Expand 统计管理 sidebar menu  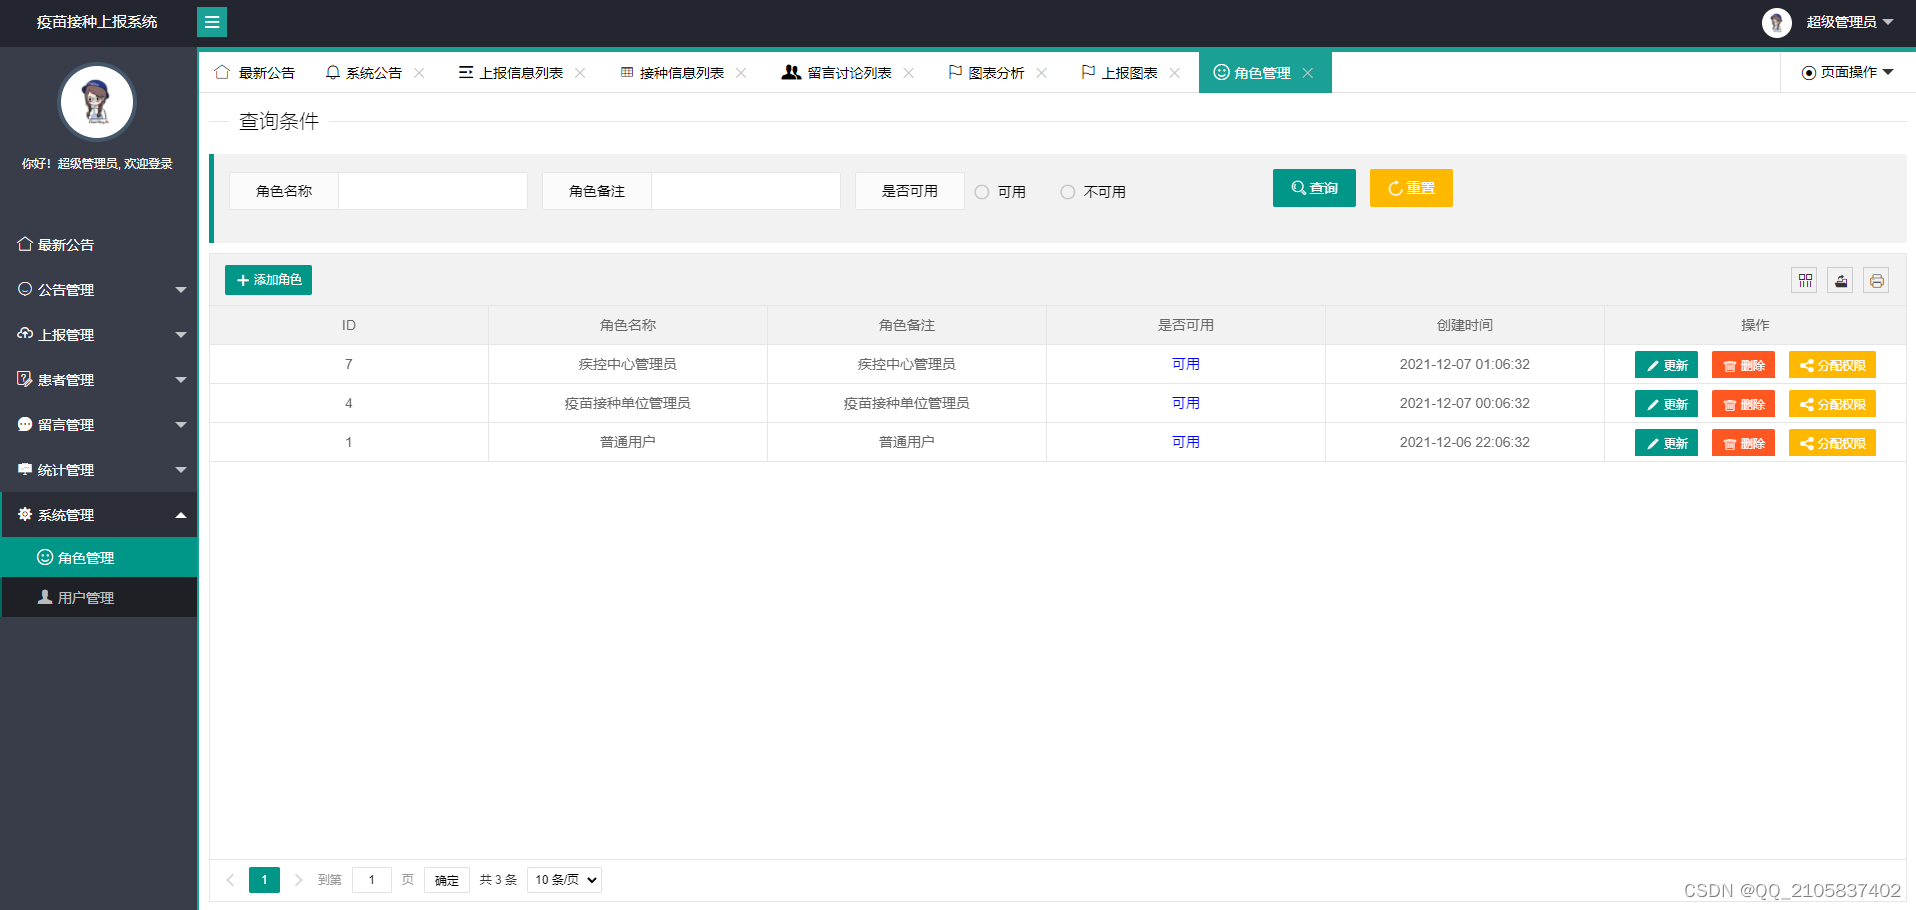[x=99, y=470]
